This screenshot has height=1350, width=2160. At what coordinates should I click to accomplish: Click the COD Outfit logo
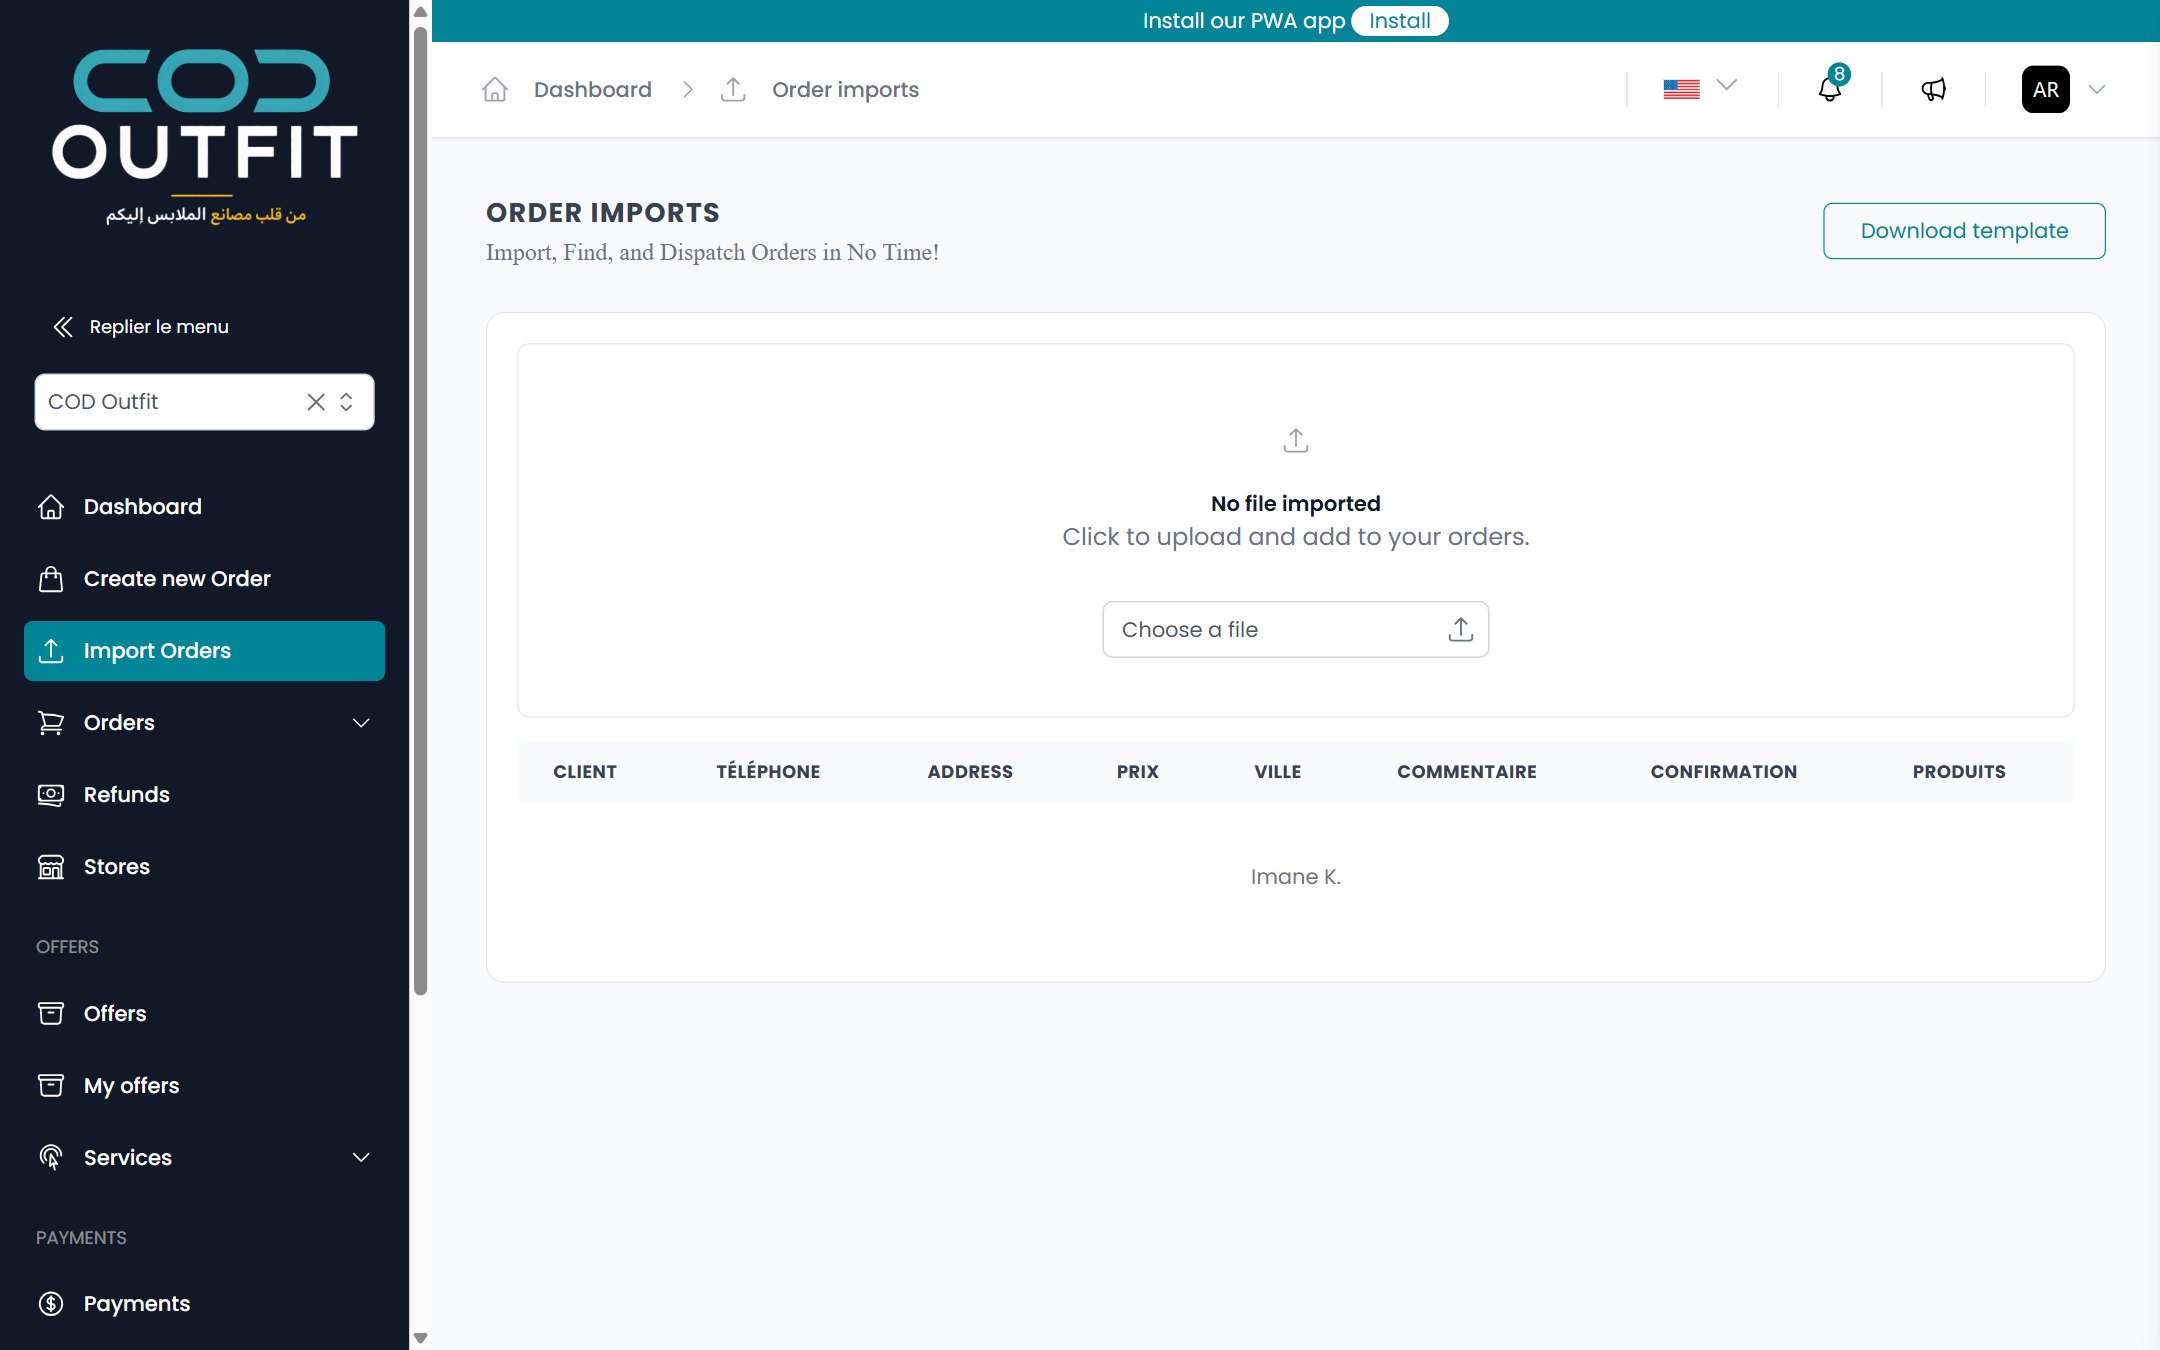(205, 137)
